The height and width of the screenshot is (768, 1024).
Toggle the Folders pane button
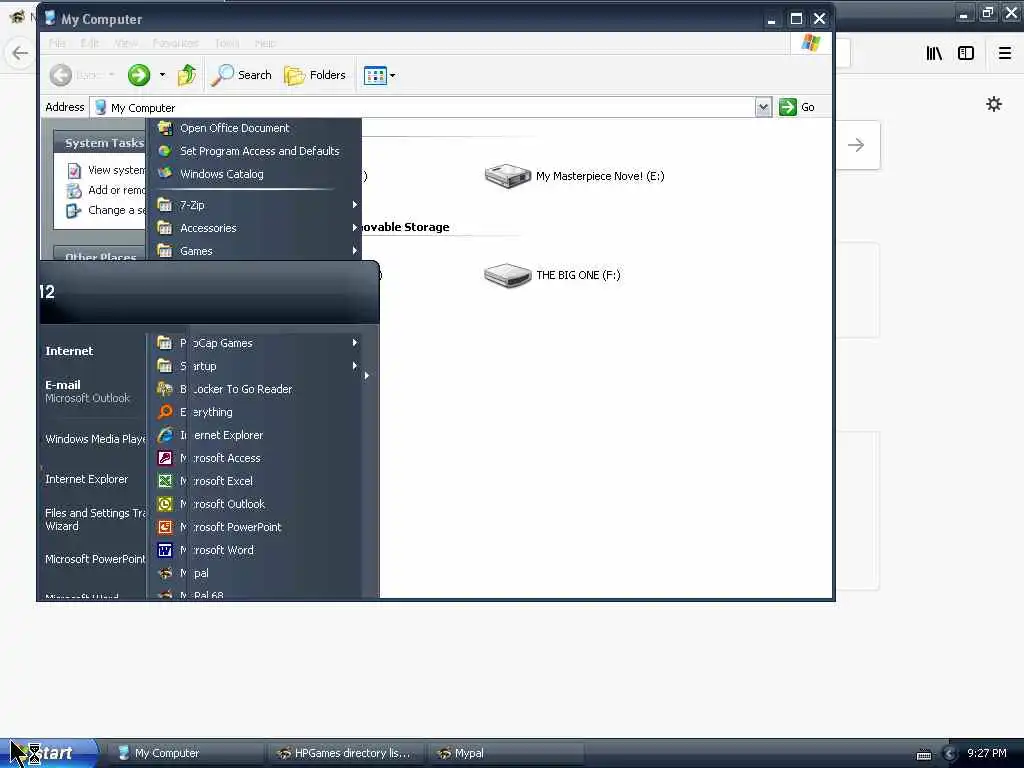click(315, 75)
